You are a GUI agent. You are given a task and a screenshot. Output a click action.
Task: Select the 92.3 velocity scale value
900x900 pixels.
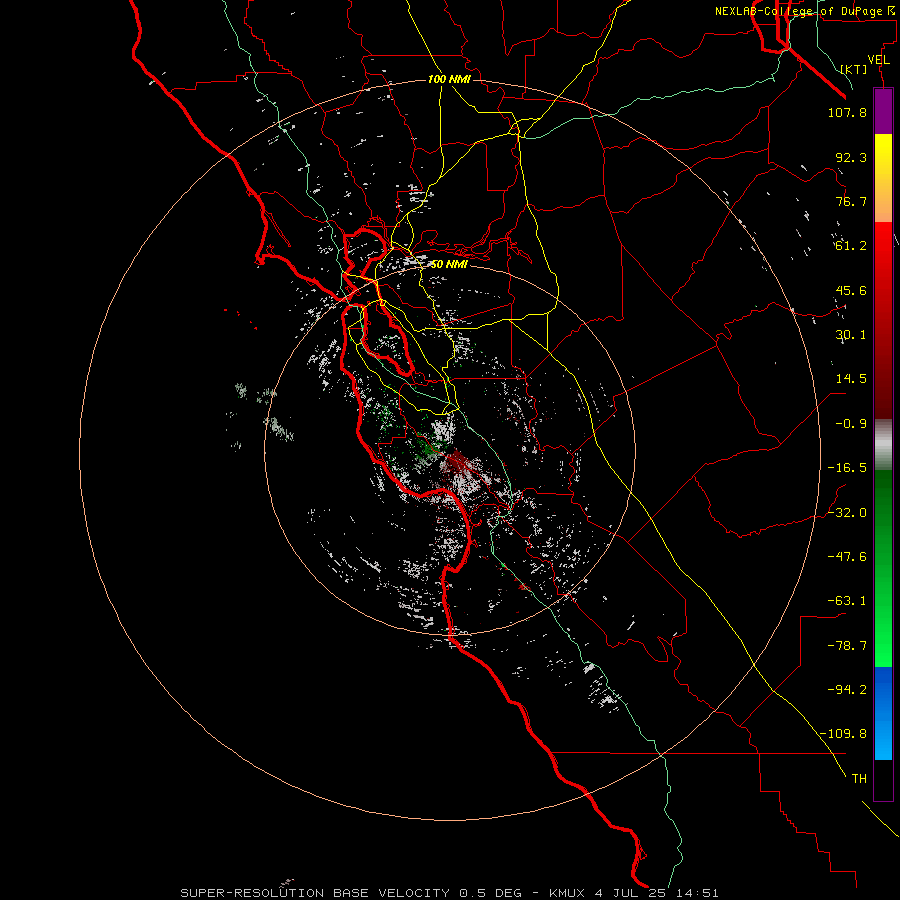click(x=851, y=157)
